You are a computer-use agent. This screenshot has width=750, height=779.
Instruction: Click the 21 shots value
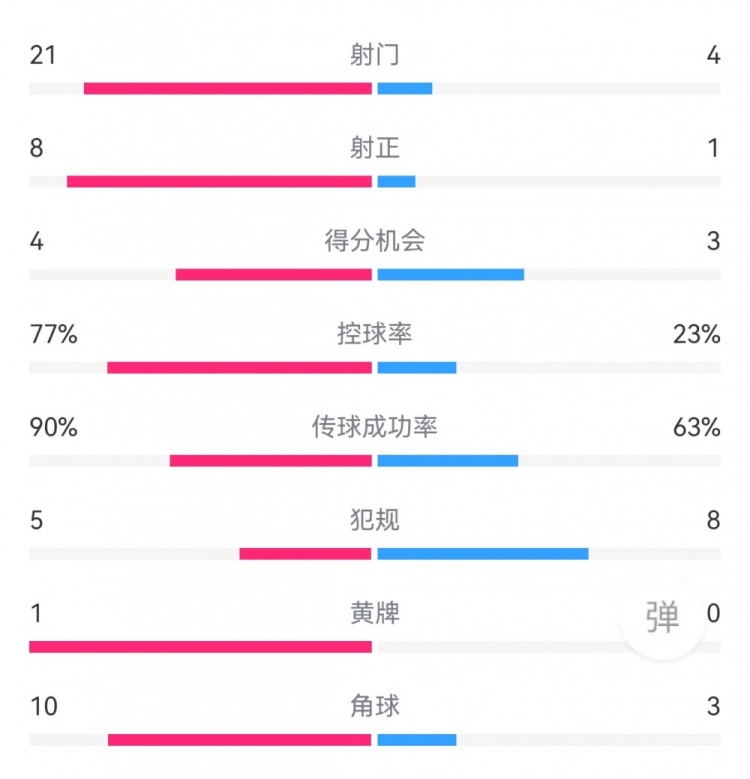click(43, 55)
